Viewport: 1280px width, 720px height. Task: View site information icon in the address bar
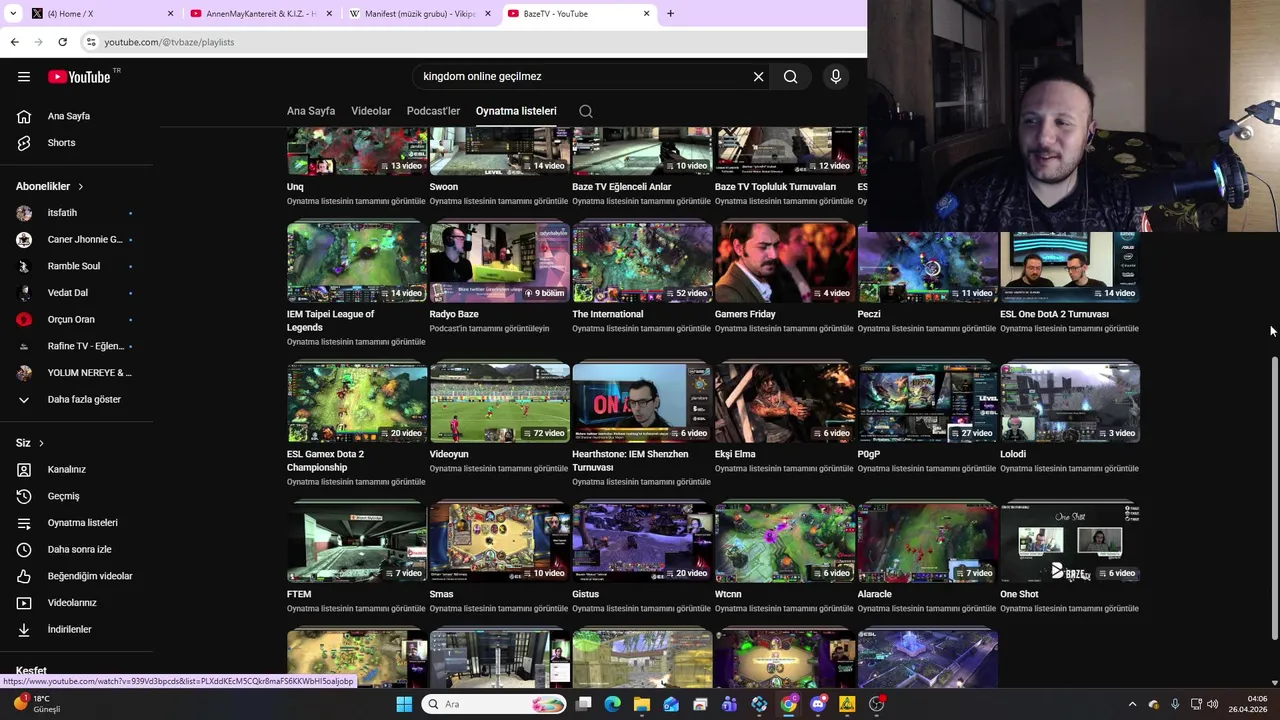[91, 42]
